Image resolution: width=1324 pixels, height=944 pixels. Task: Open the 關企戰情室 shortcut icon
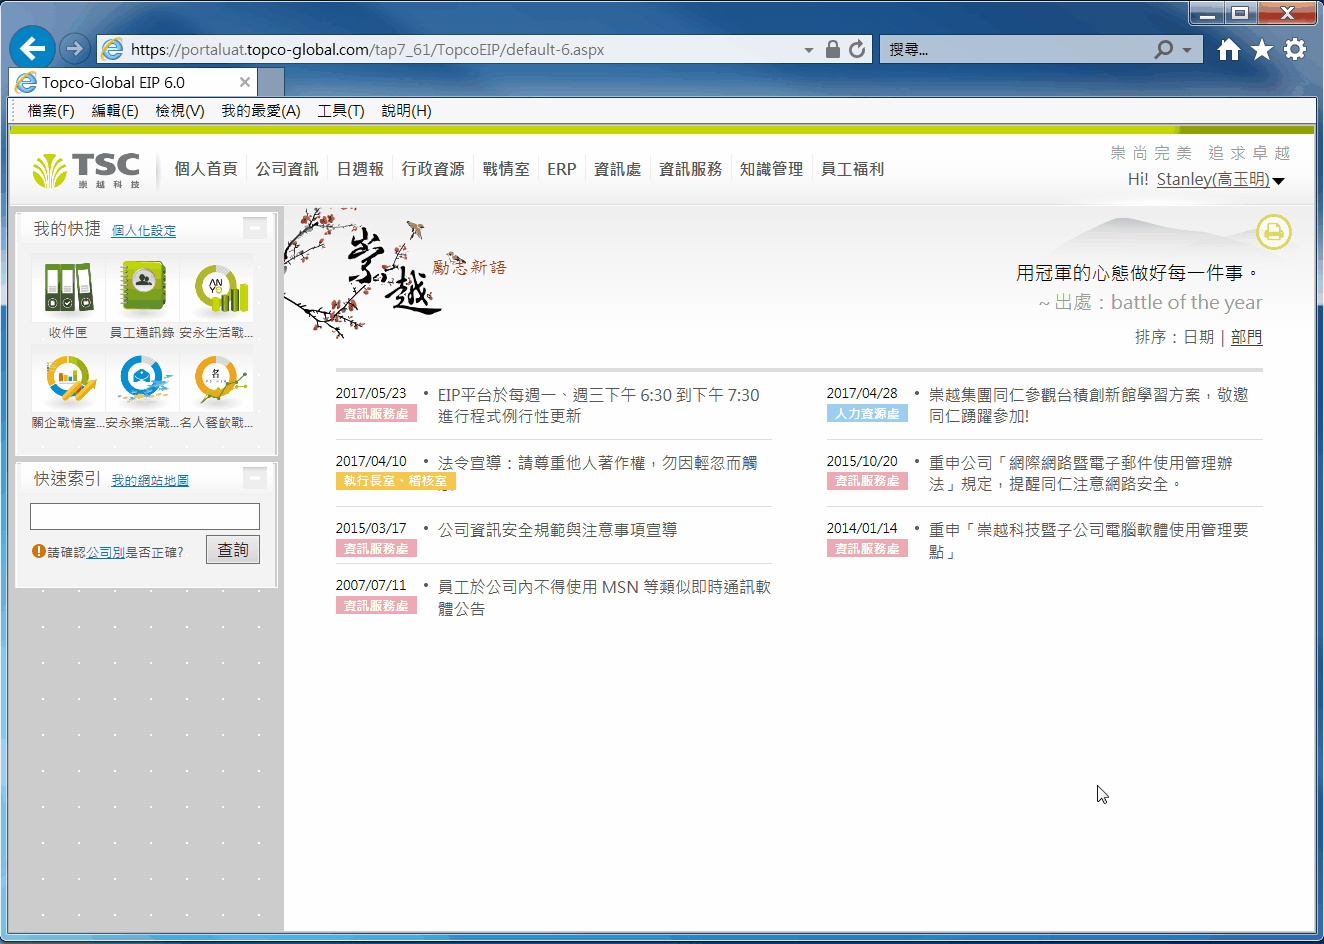click(x=68, y=380)
